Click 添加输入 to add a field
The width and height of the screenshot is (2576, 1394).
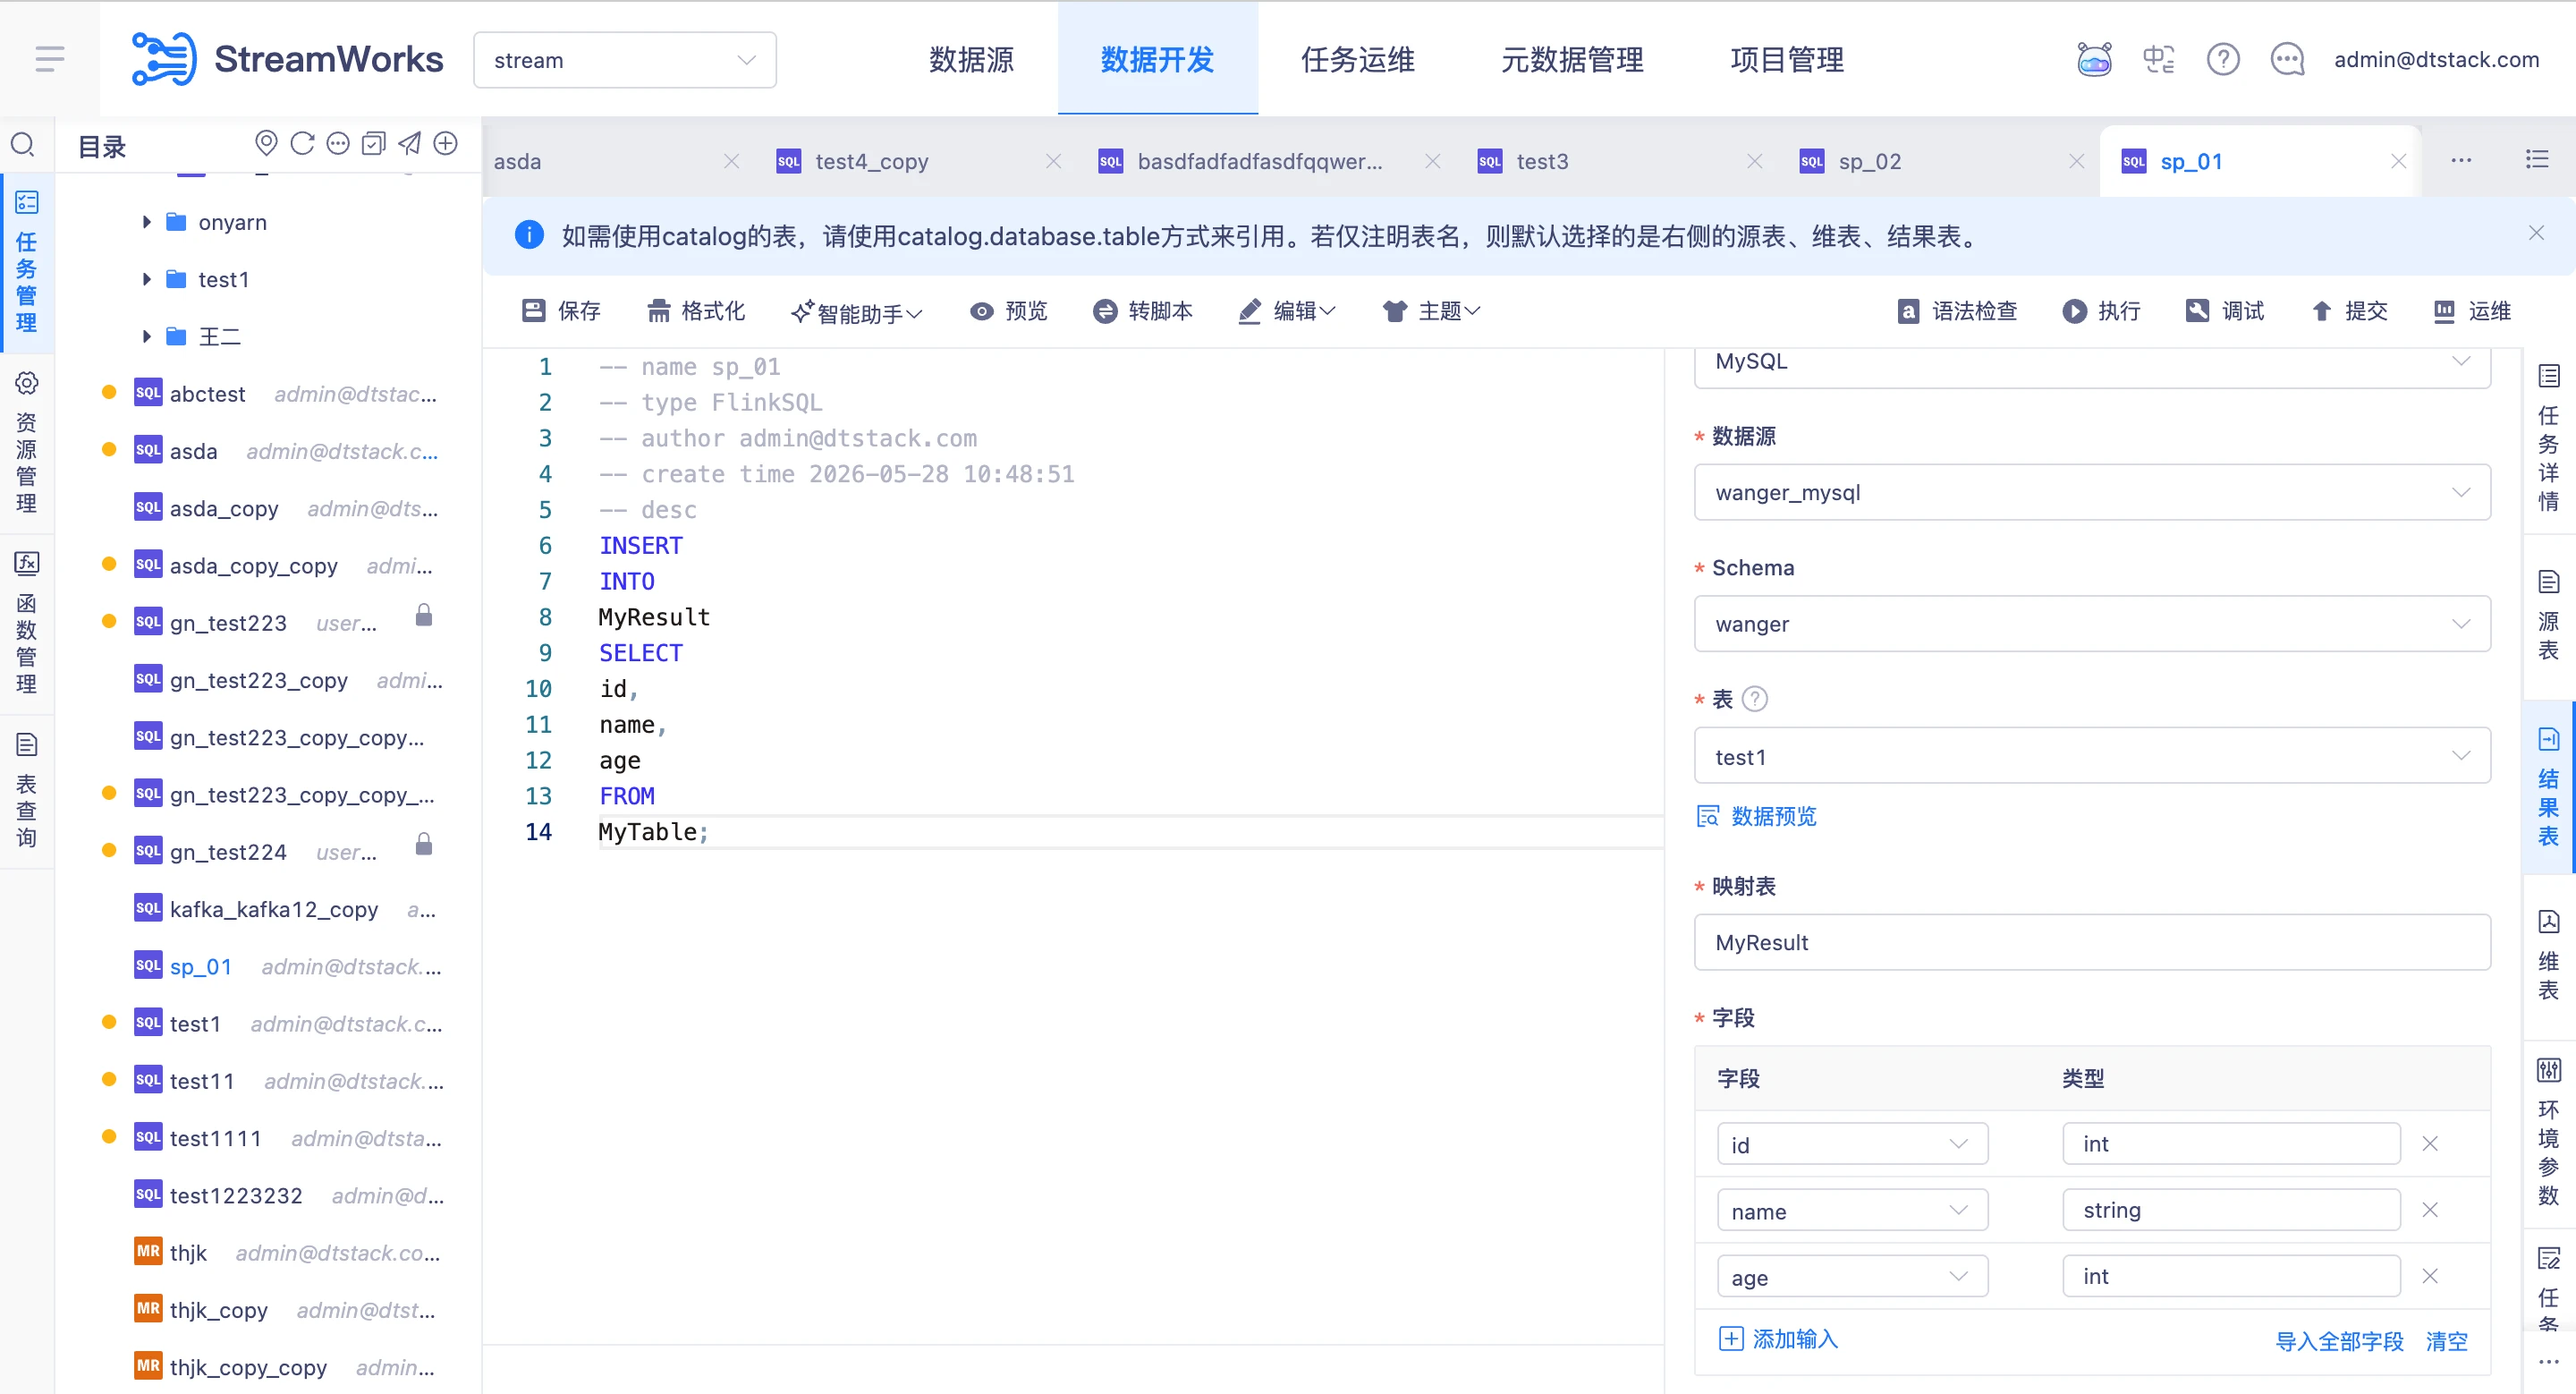tap(1779, 1339)
